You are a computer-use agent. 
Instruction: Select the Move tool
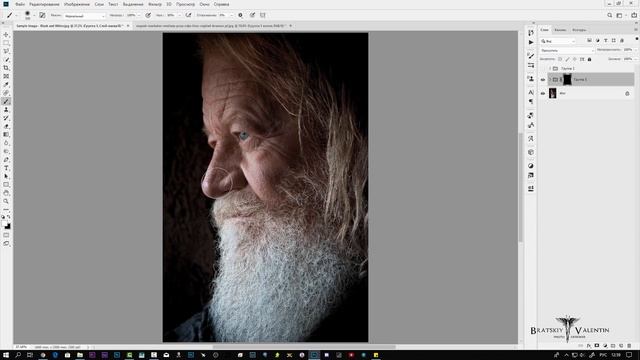6,35
